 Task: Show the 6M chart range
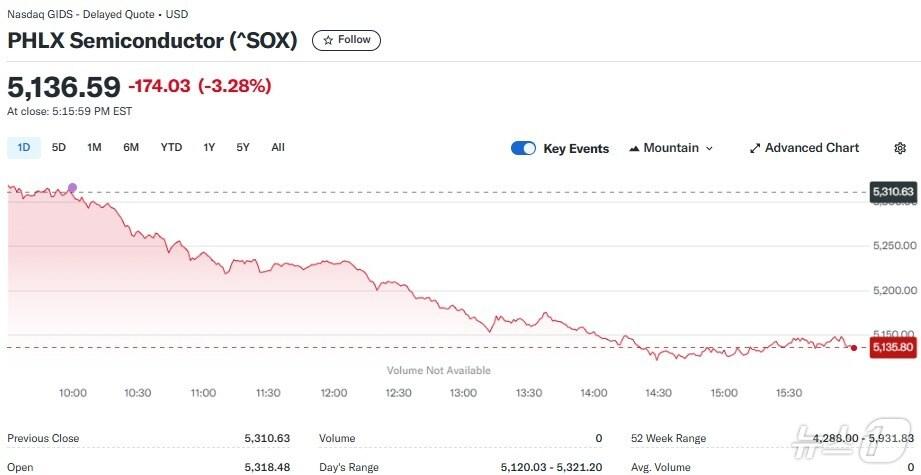tap(131, 147)
